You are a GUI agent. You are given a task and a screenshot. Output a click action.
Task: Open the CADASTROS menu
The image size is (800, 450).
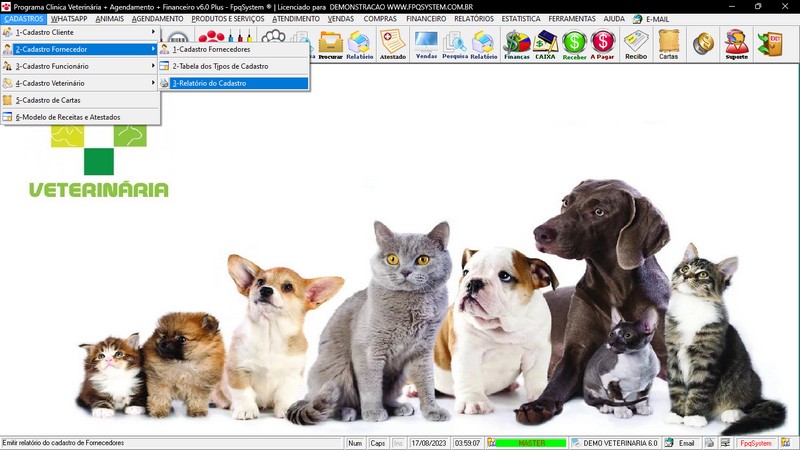[23, 19]
